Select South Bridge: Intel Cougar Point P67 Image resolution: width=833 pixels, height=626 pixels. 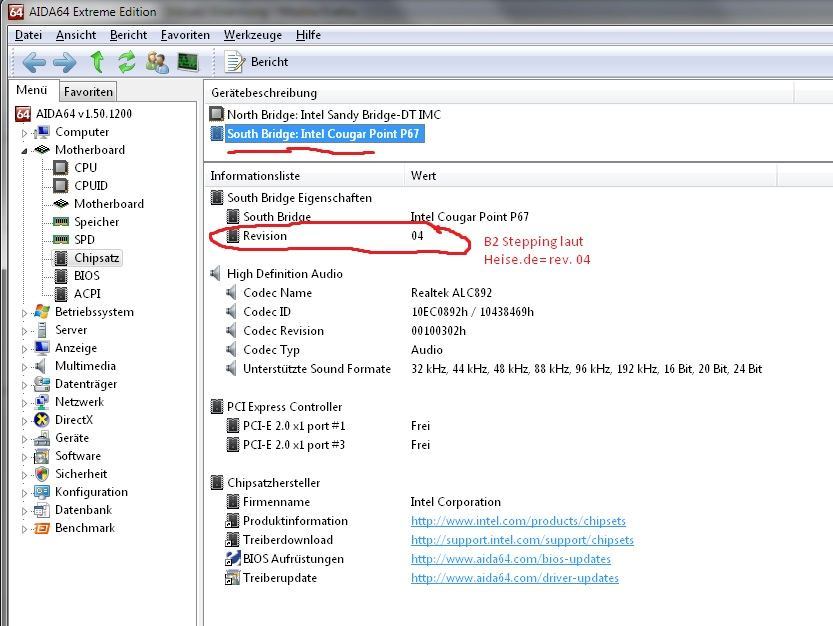point(323,133)
